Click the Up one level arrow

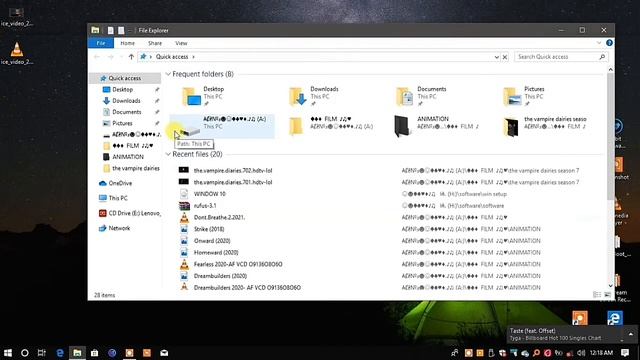pos(131,57)
